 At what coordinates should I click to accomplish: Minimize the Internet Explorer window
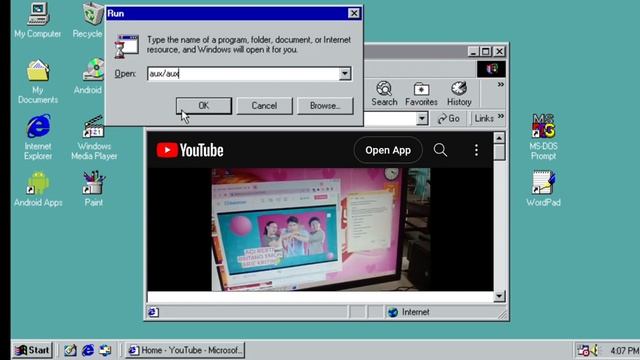(473, 51)
